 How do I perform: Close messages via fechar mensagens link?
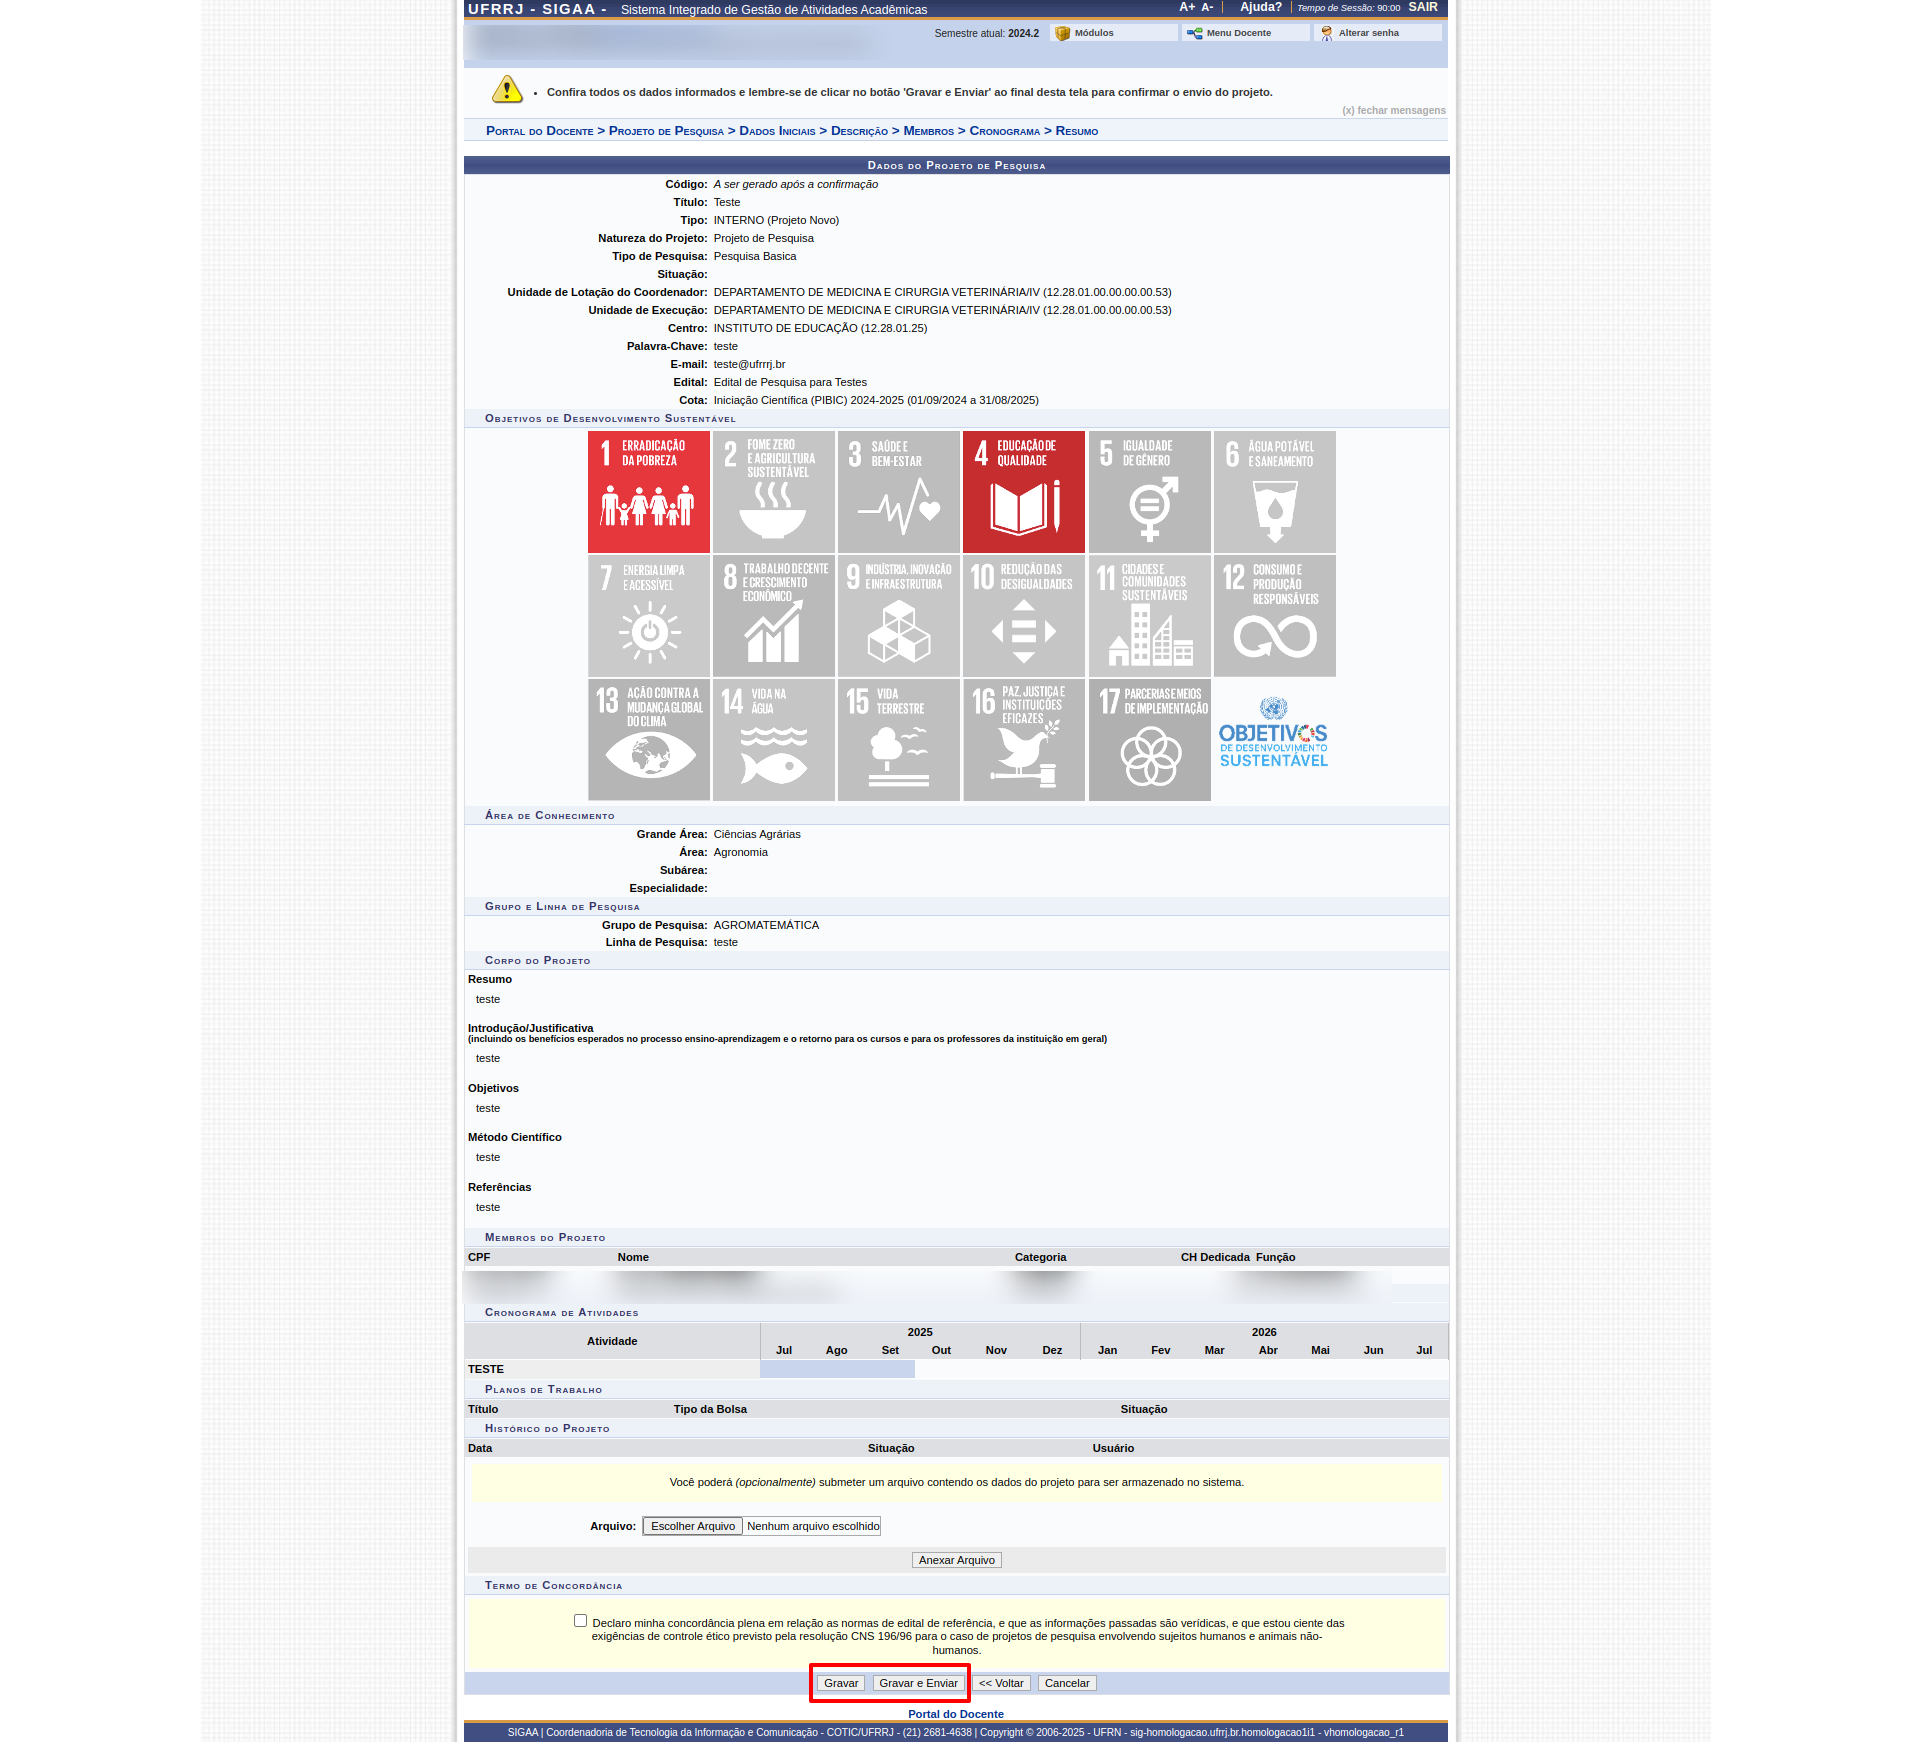tap(1393, 111)
